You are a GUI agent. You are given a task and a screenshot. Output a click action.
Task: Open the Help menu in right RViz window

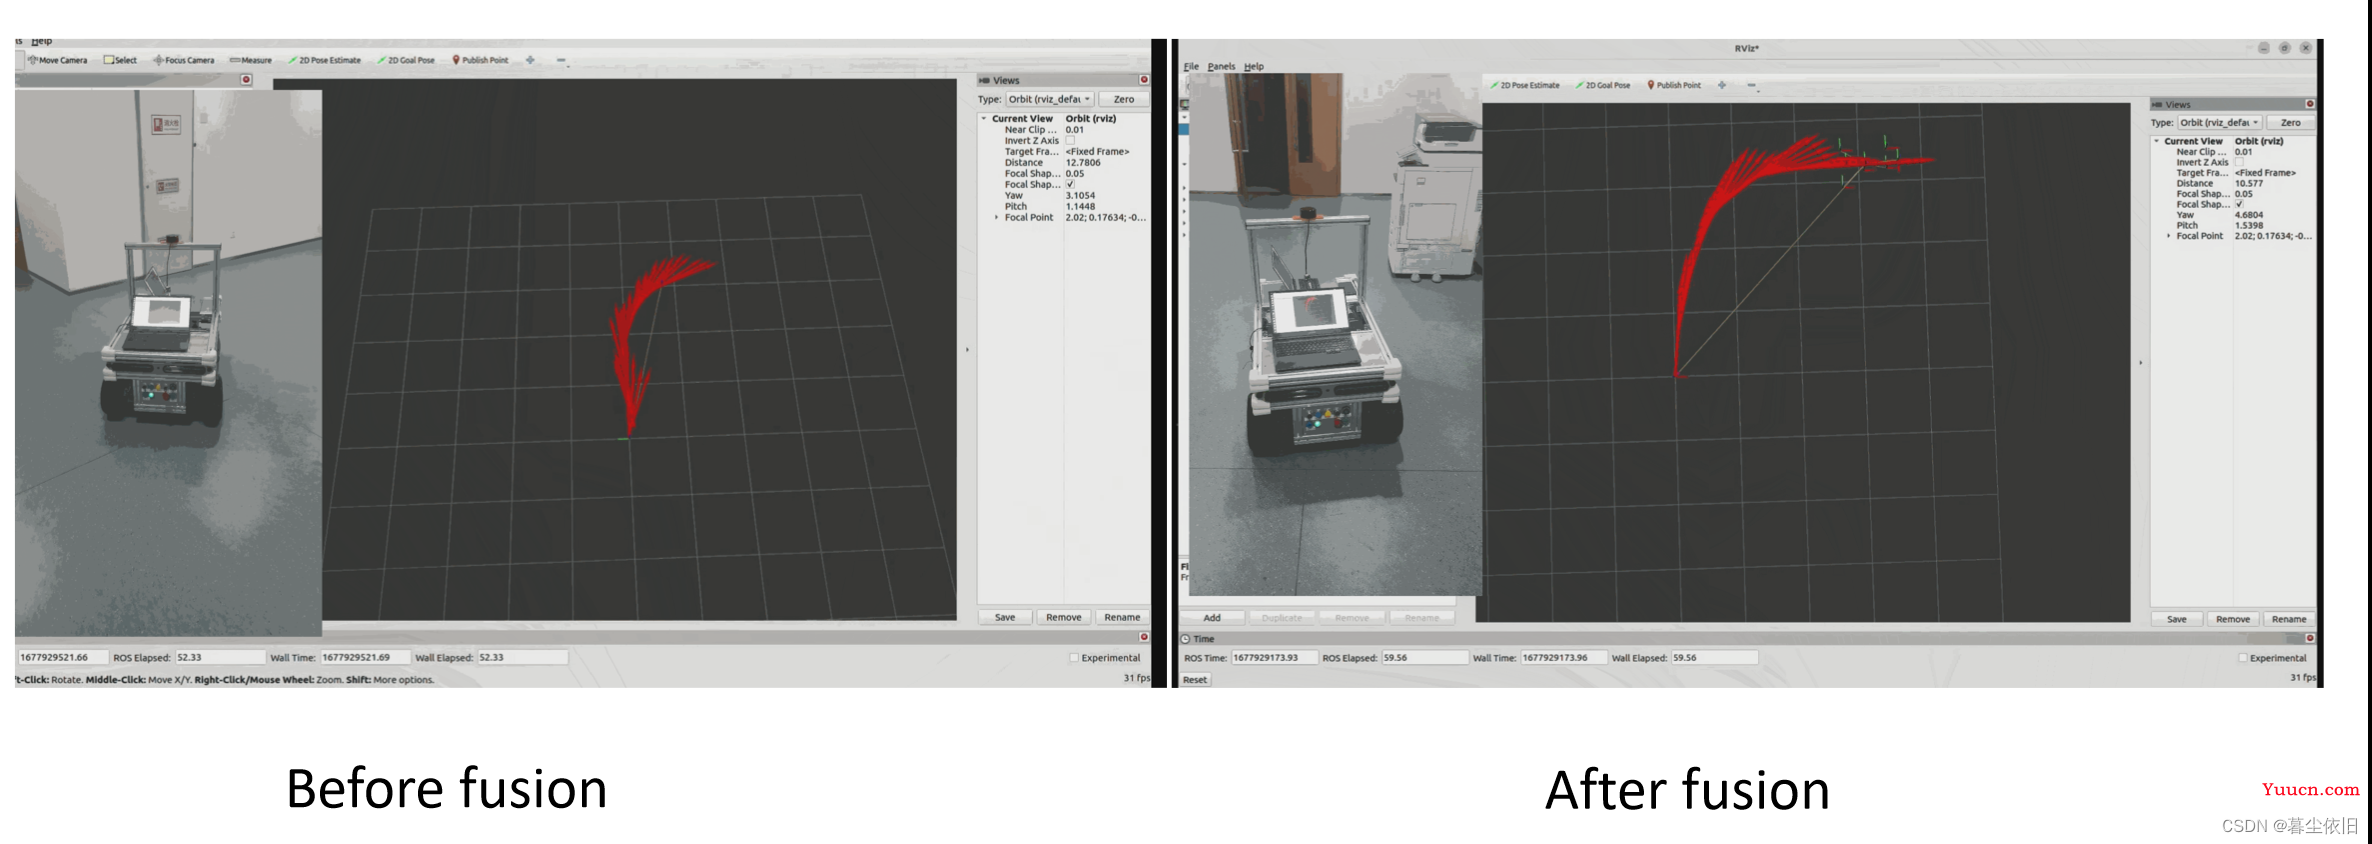(1254, 66)
